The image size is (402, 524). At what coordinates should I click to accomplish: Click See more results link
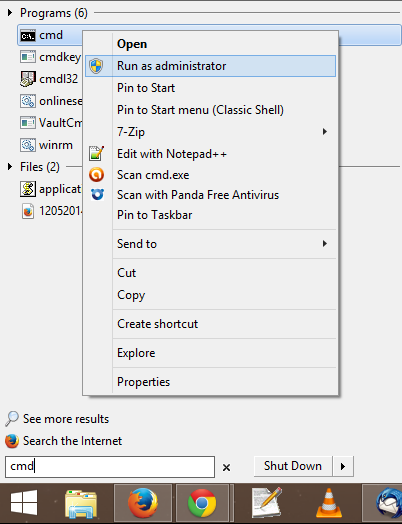click(66, 419)
